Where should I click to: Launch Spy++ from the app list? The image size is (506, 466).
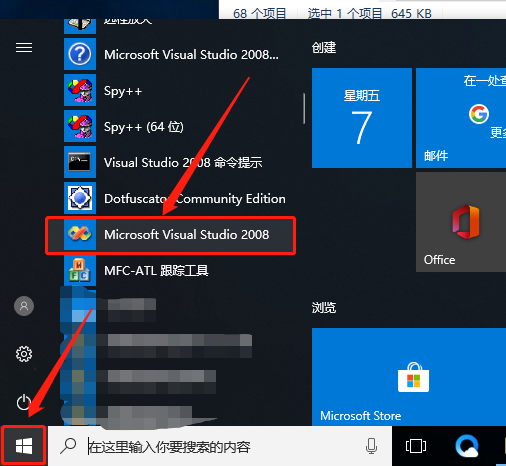pyautogui.click(x=180, y=90)
